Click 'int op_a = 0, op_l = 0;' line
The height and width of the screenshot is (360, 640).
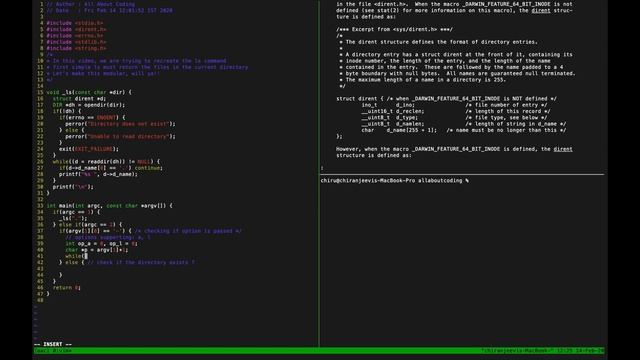[102, 244]
